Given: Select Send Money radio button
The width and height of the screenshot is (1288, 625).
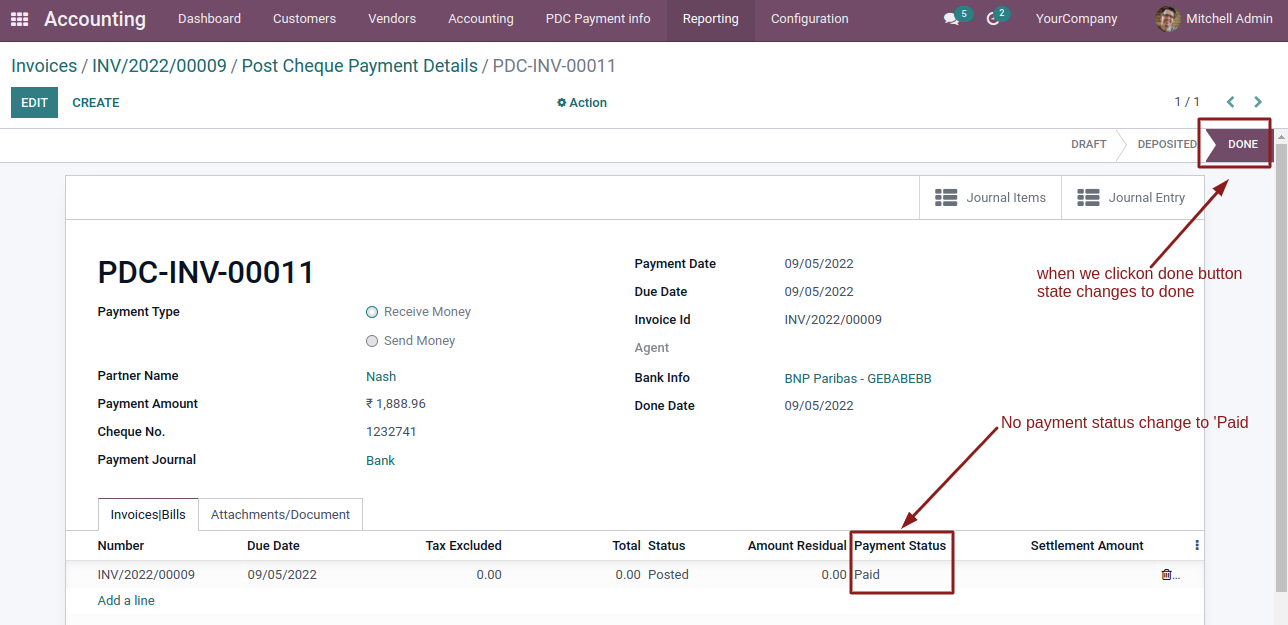Looking at the screenshot, I should pyautogui.click(x=372, y=341).
